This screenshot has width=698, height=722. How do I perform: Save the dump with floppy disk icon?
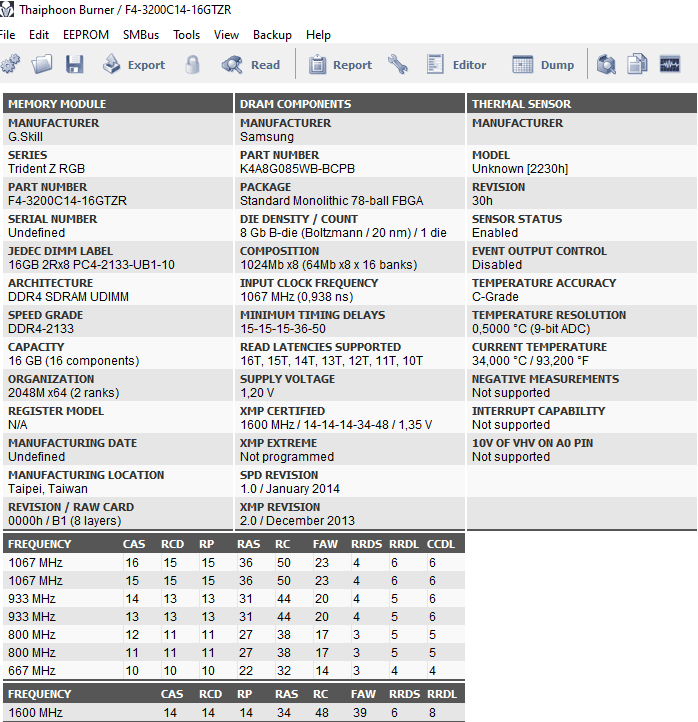74,64
